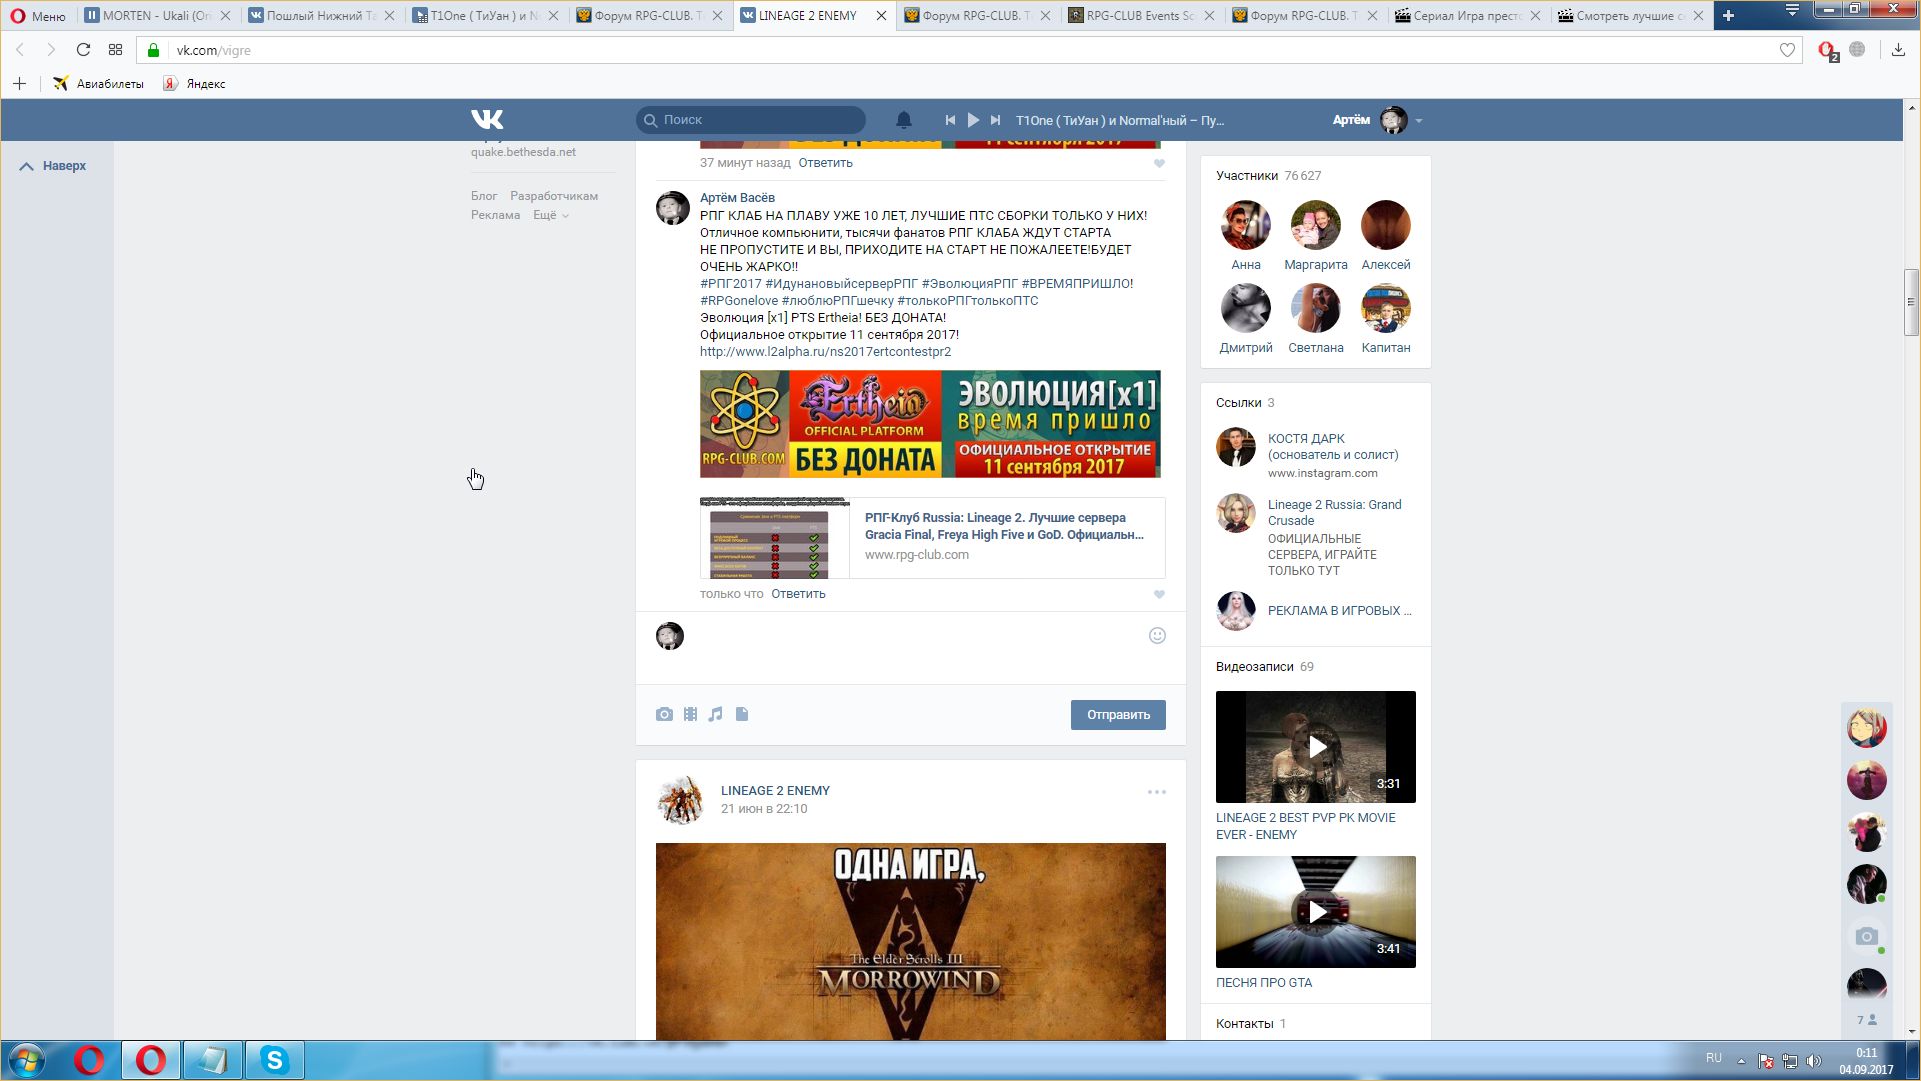The image size is (1921, 1081).
Task: Open the emoji smiley picker
Action: point(1157,636)
